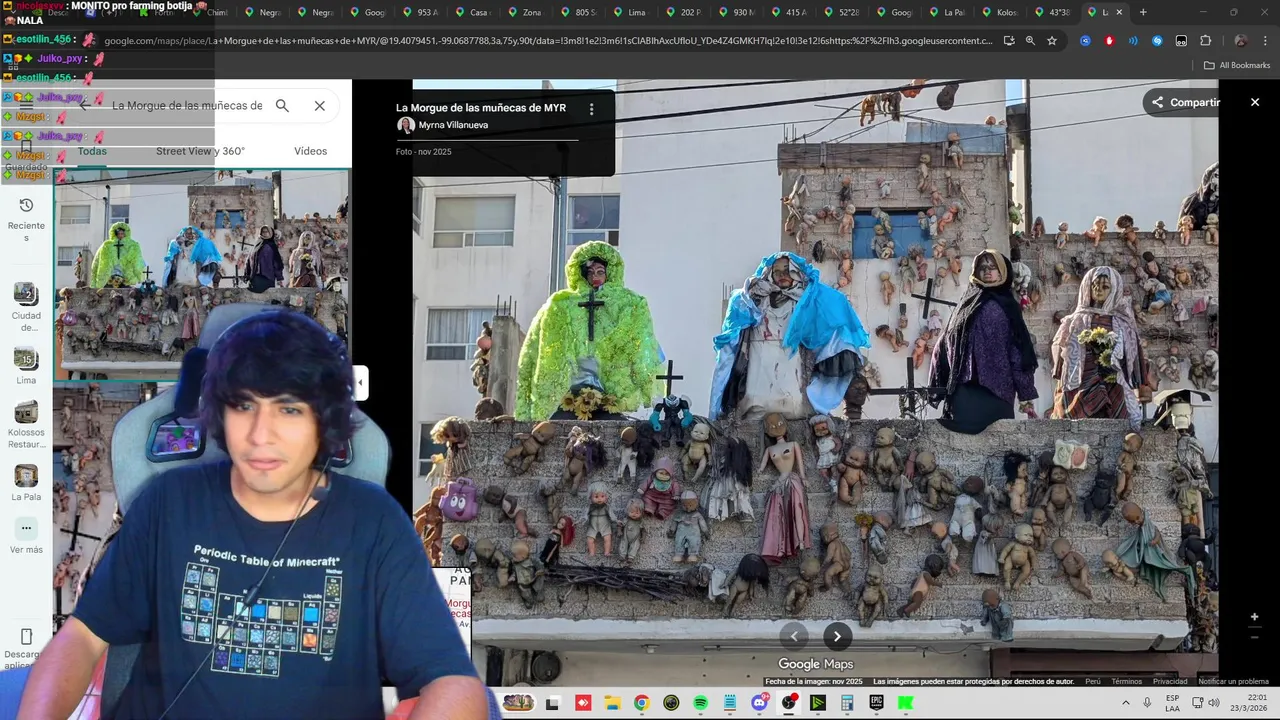Open a new browser tab

1143,12
